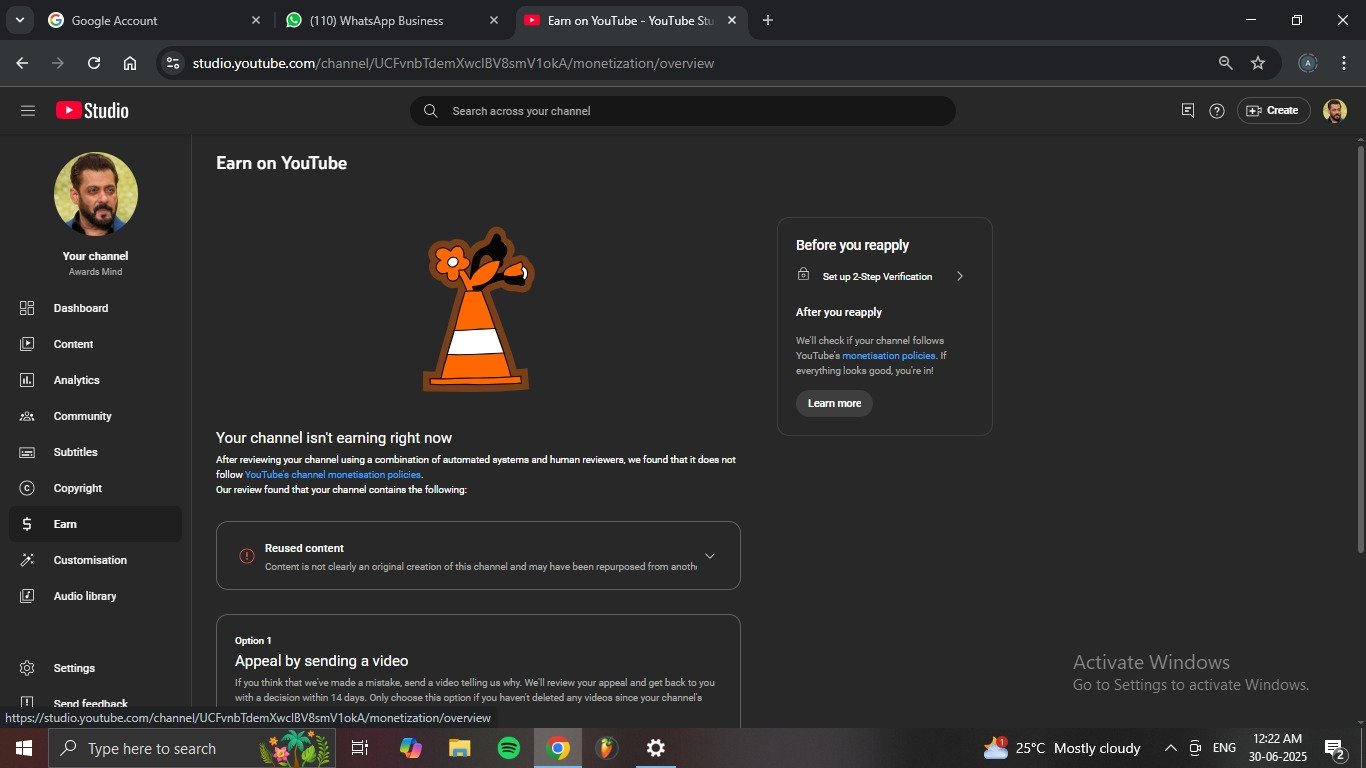
Task: Click the lock icon beside 2-Step Verification
Action: pyautogui.click(x=803, y=275)
